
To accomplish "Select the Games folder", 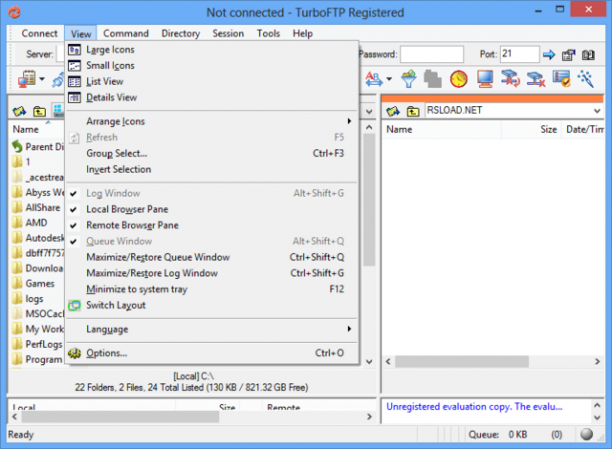I will point(33,284).
